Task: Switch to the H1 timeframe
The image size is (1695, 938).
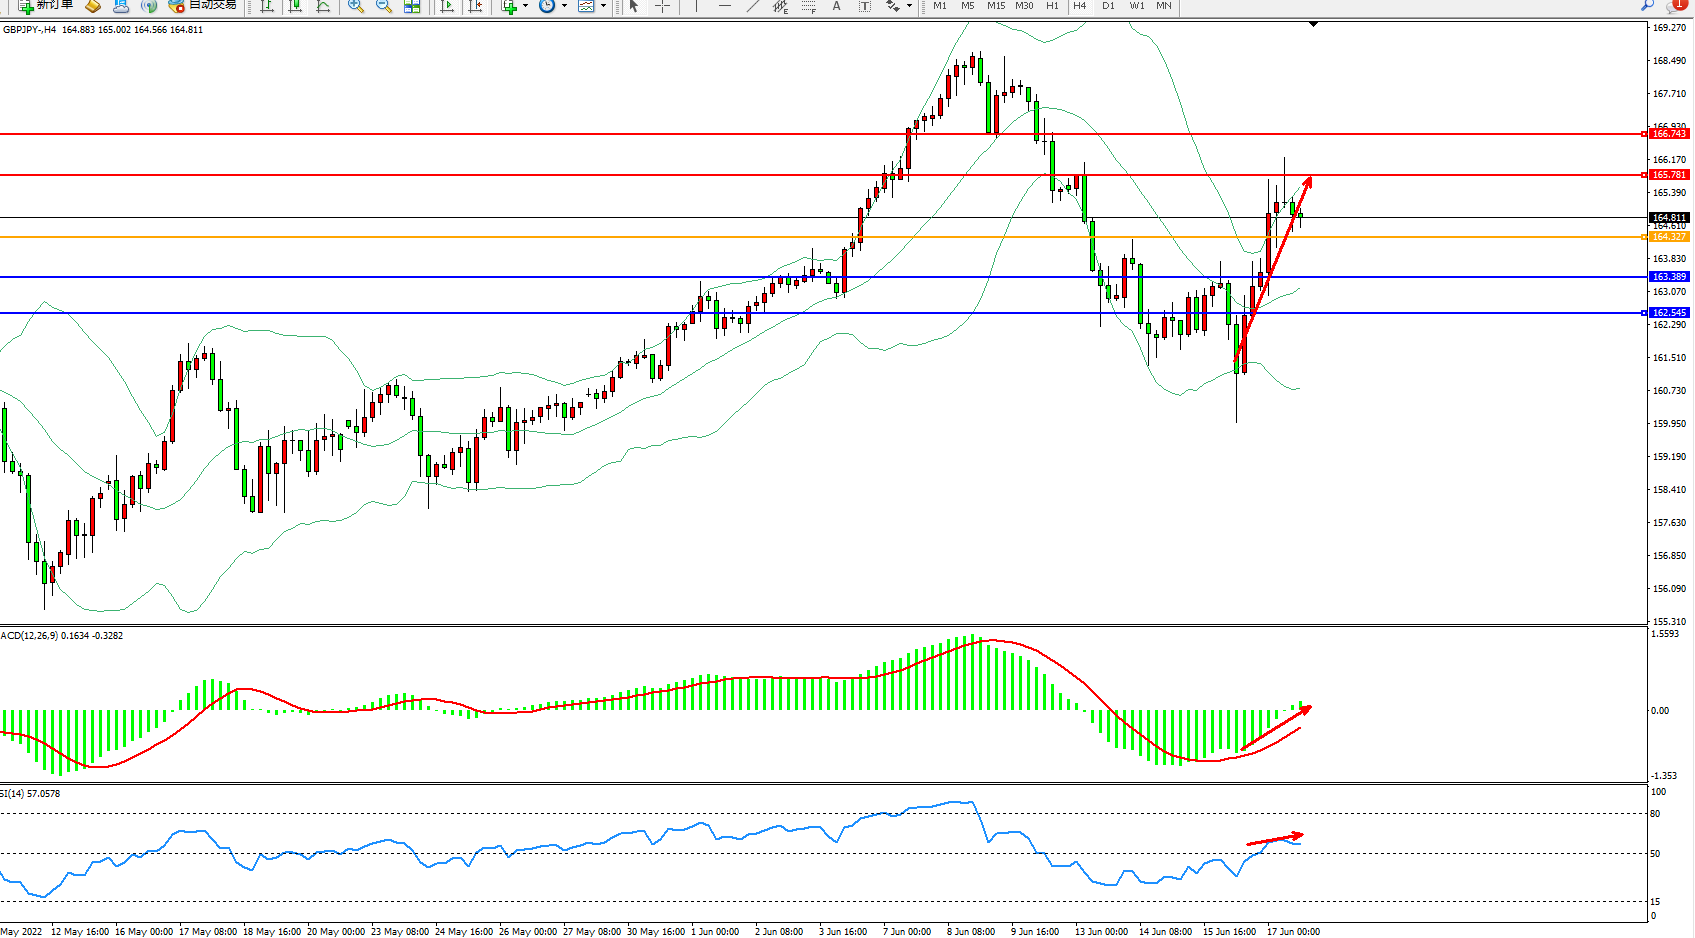Action: pos(1052,6)
